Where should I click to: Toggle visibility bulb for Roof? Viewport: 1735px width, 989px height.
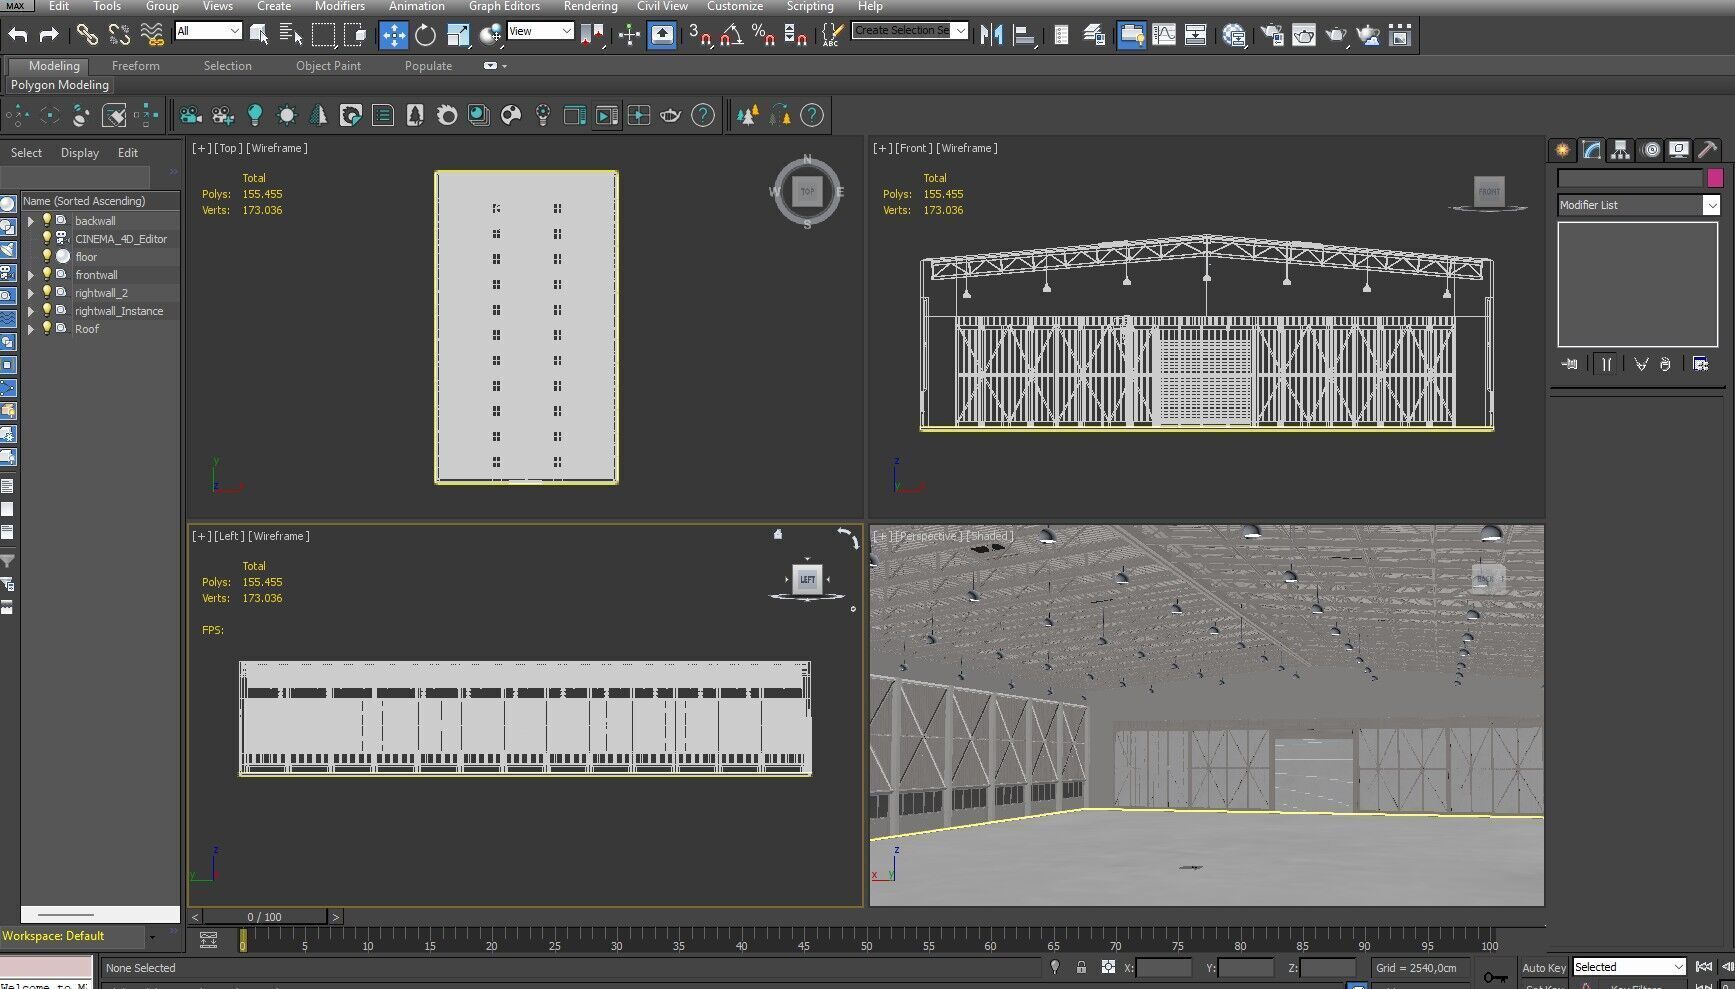46,328
